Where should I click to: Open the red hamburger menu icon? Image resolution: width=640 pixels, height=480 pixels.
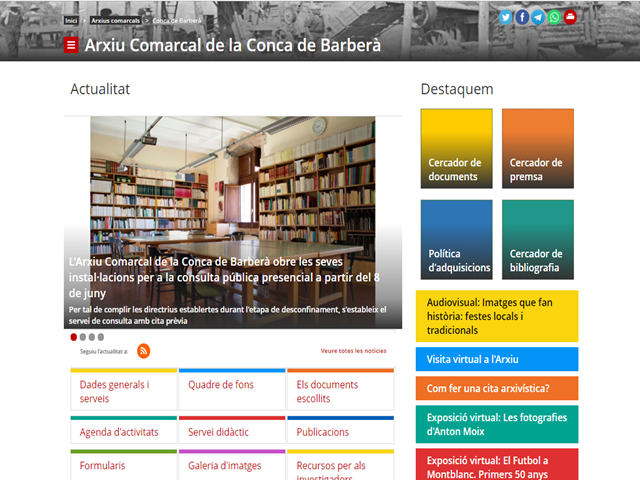pyautogui.click(x=71, y=45)
